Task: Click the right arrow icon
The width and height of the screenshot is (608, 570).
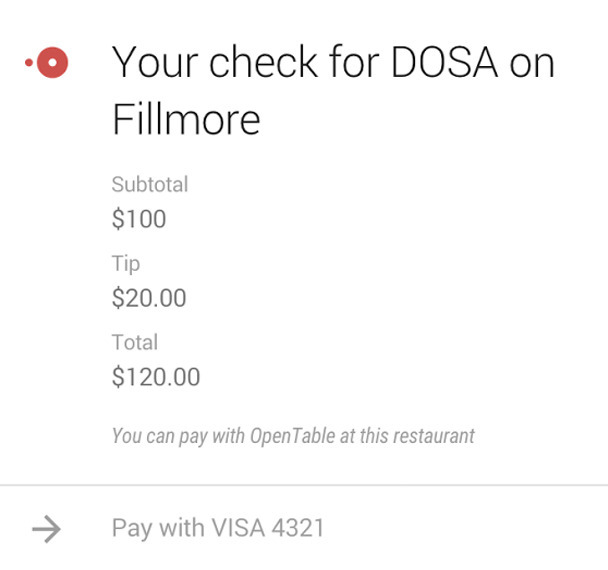Action: 46,529
